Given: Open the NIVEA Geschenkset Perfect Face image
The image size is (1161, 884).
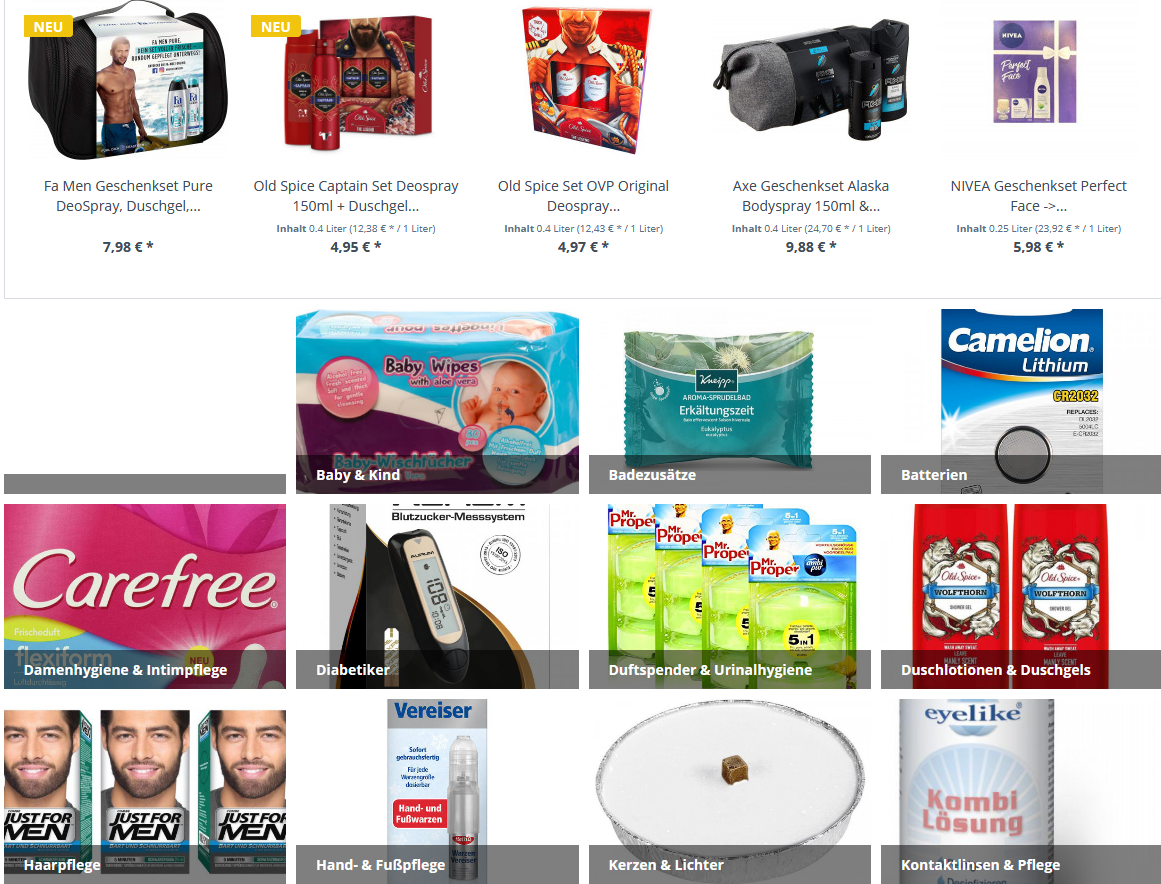Looking at the screenshot, I should [x=1039, y=72].
